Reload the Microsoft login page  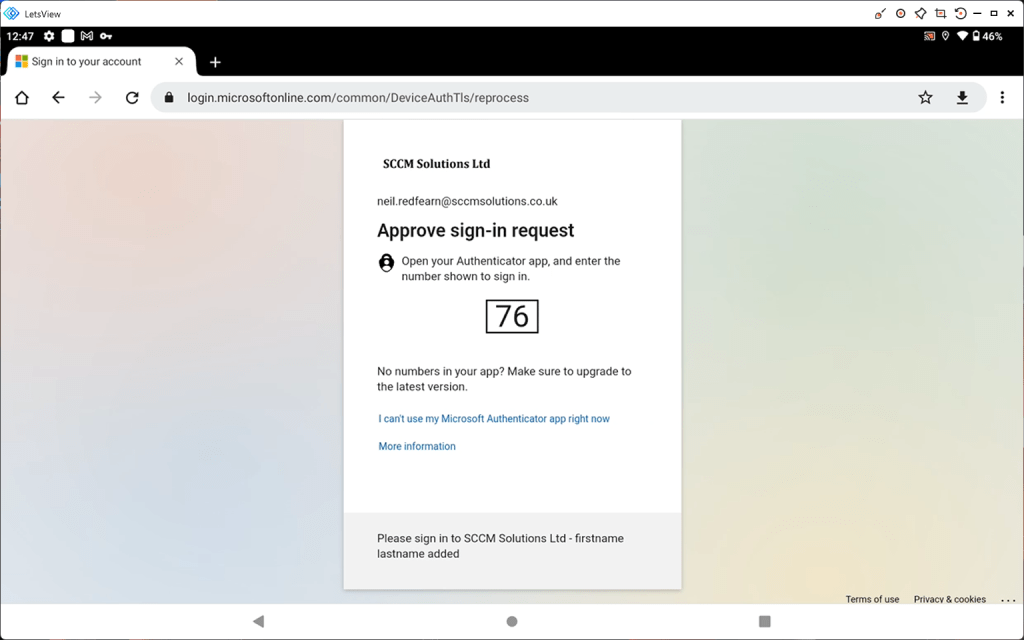132,98
